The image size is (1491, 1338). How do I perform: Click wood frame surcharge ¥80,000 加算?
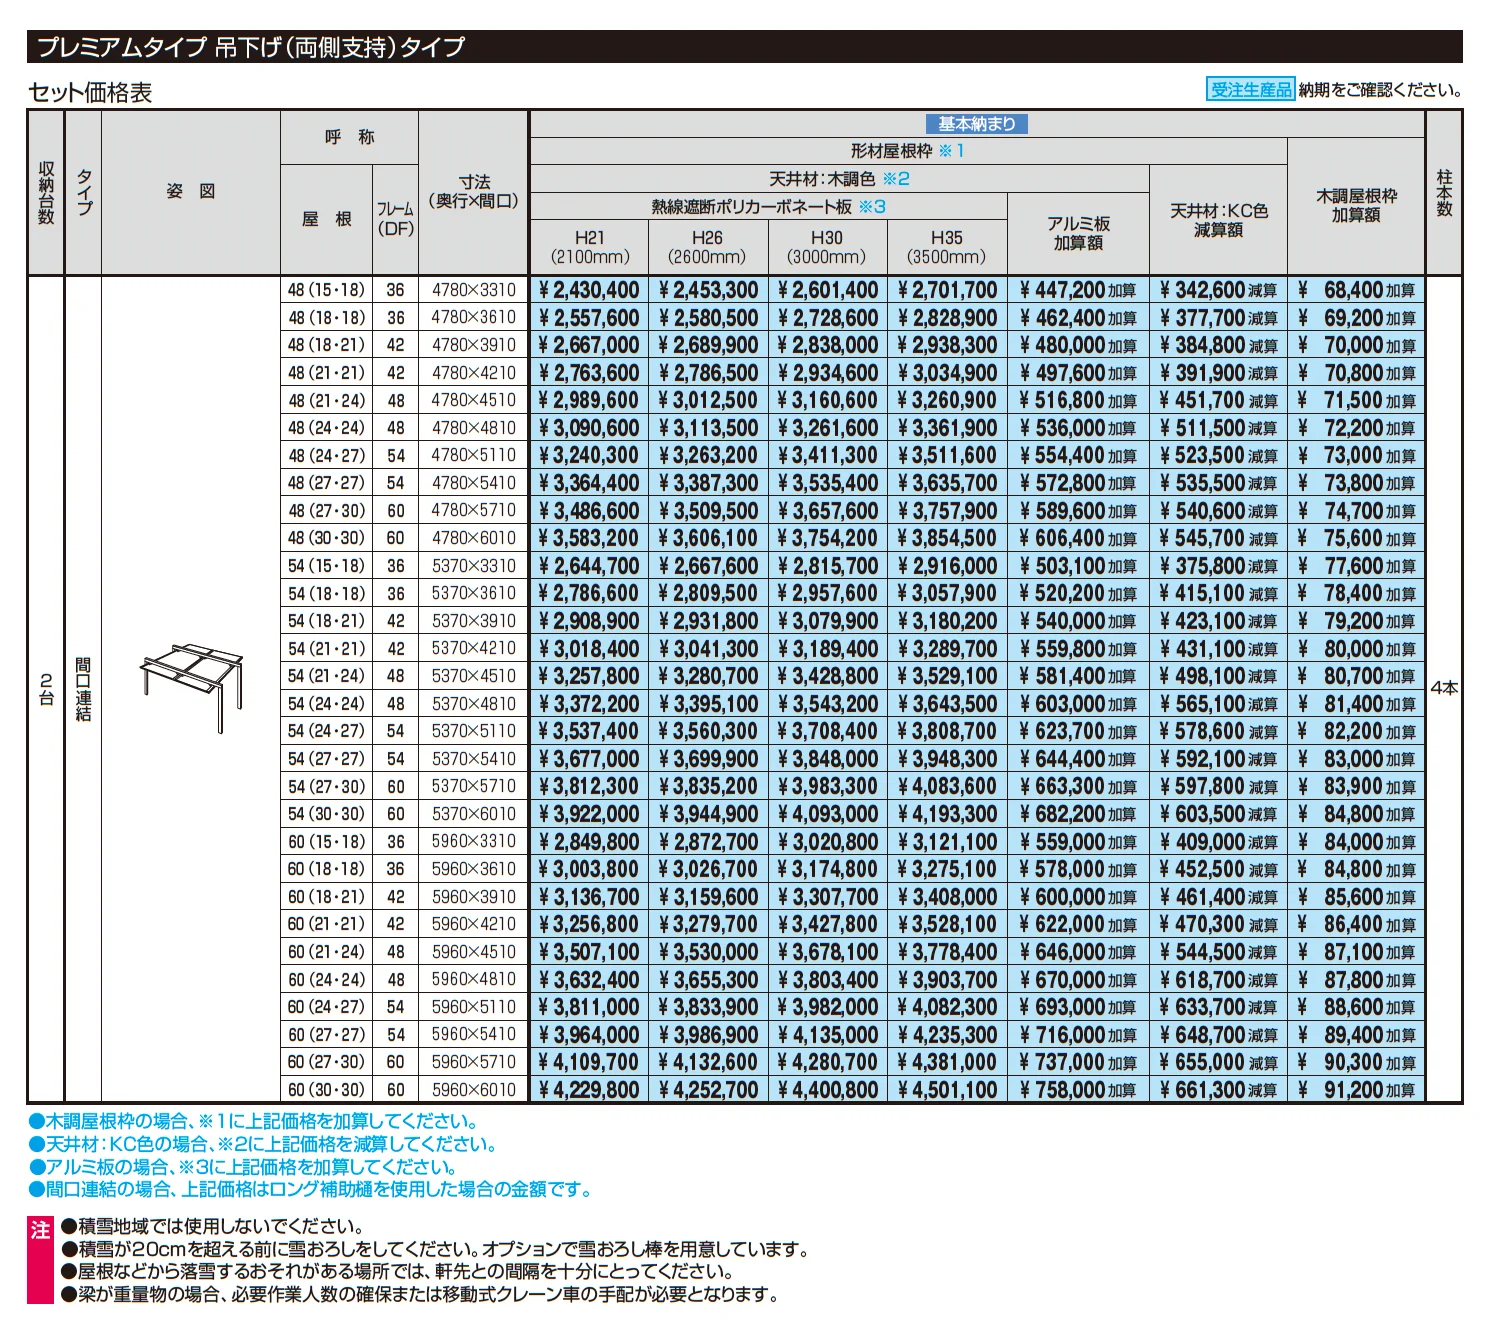(1356, 649)
